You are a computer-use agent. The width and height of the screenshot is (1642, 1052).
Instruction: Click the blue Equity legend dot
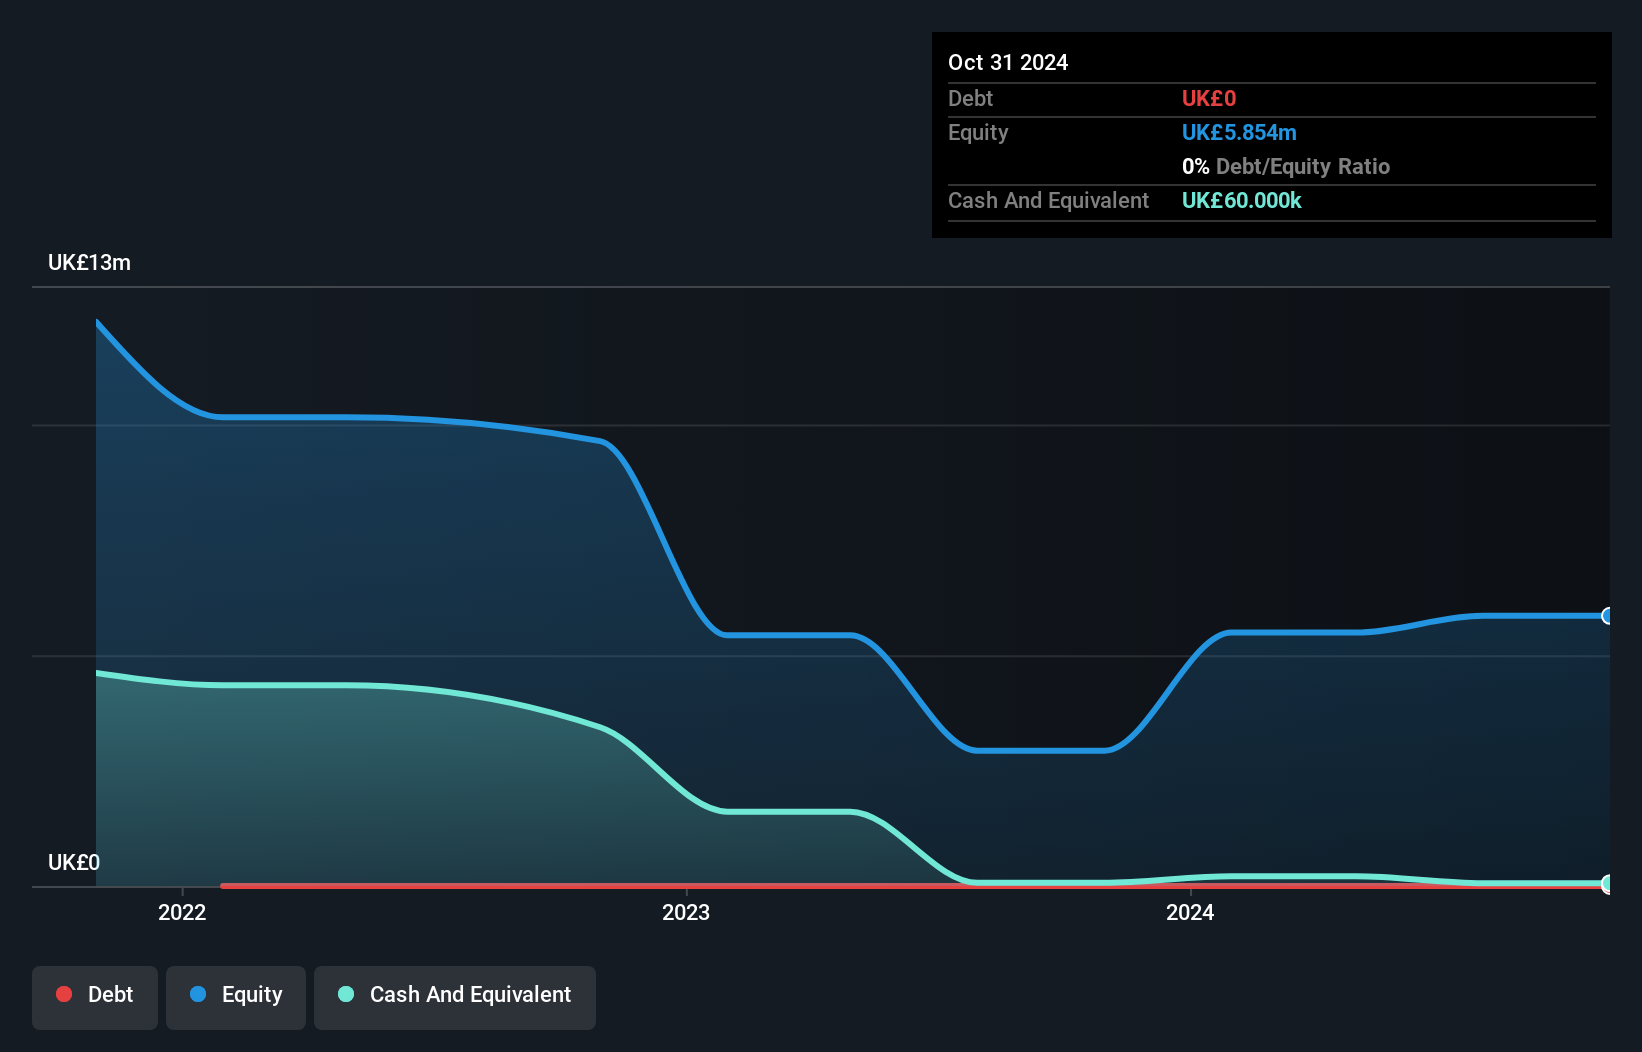[198, 994]
